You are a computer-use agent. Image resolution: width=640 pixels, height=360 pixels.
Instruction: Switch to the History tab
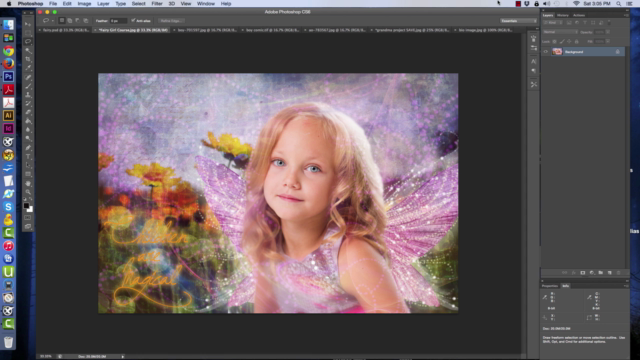point(563,15)
